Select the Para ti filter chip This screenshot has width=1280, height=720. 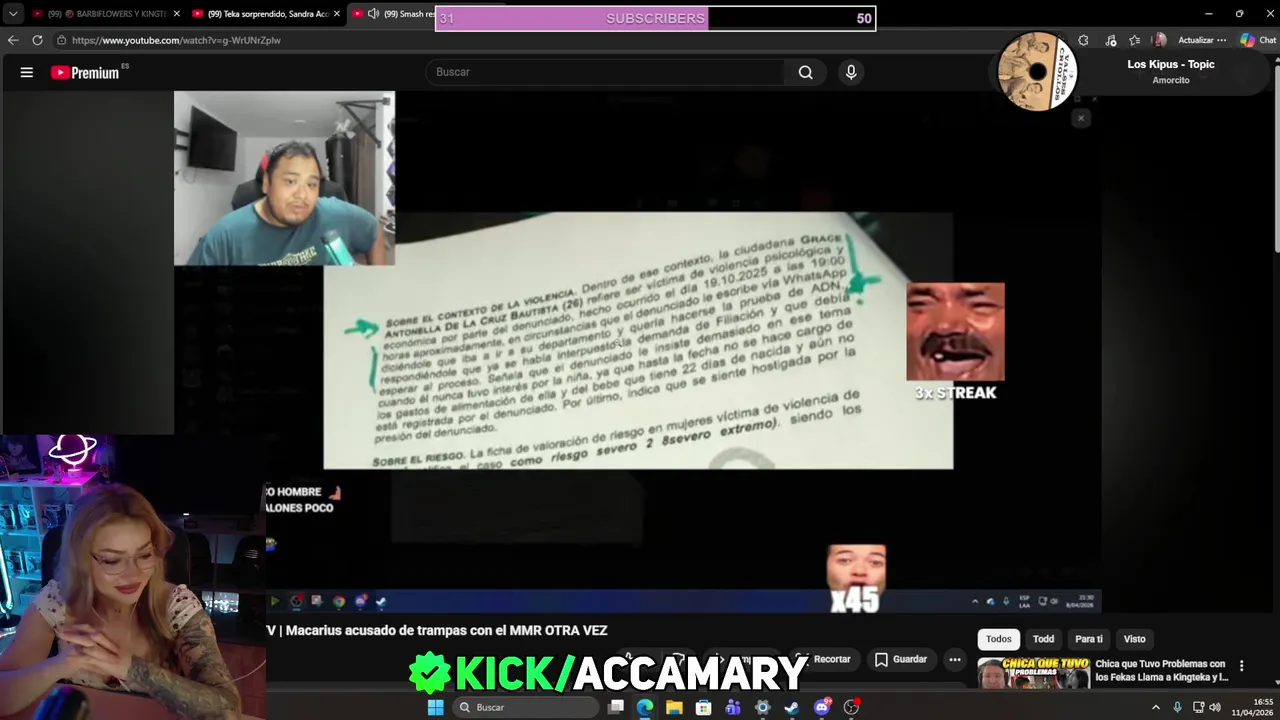pyautogui.click(x=1089, y=639)
